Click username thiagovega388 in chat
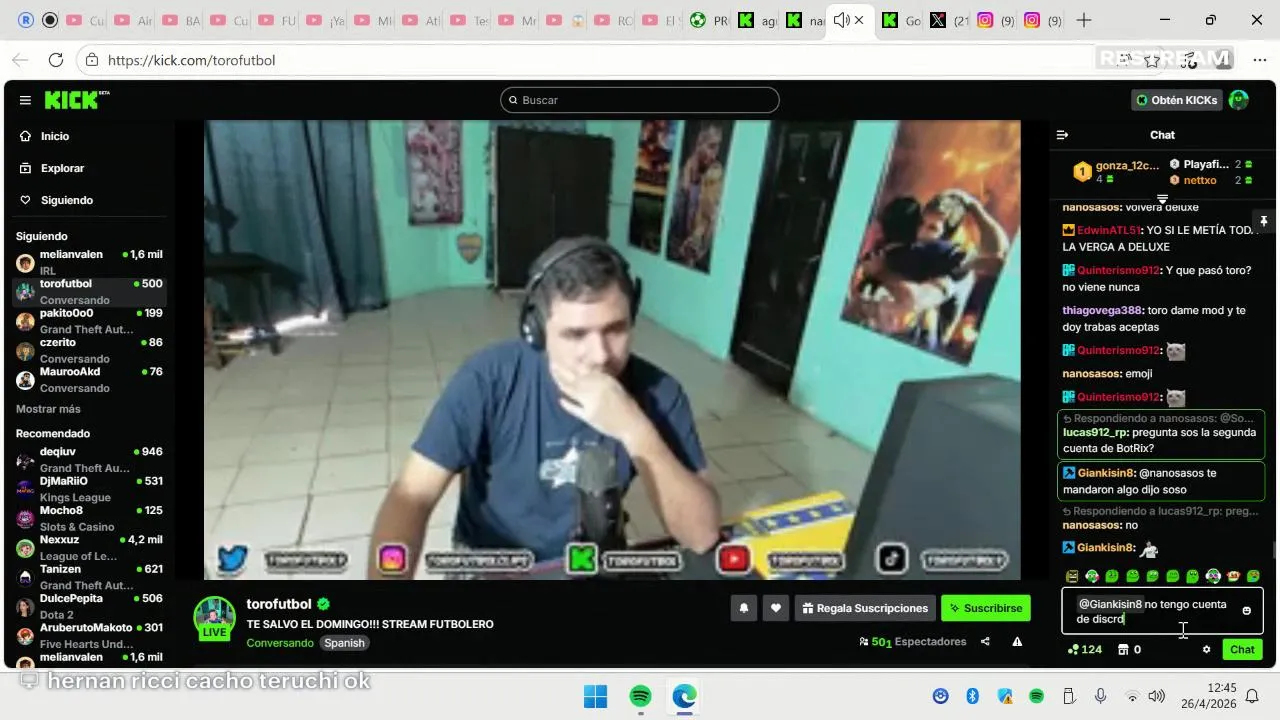1280x720 pixels. click(1102, 310)
